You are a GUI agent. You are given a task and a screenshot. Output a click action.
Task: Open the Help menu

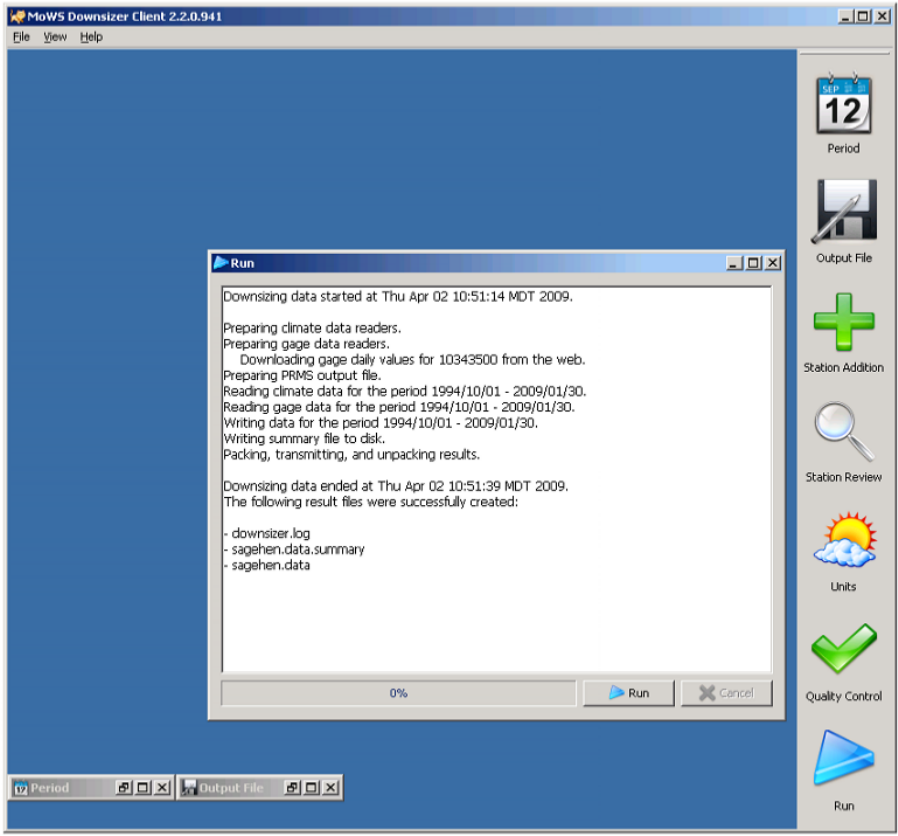click(x=91, y=37)
